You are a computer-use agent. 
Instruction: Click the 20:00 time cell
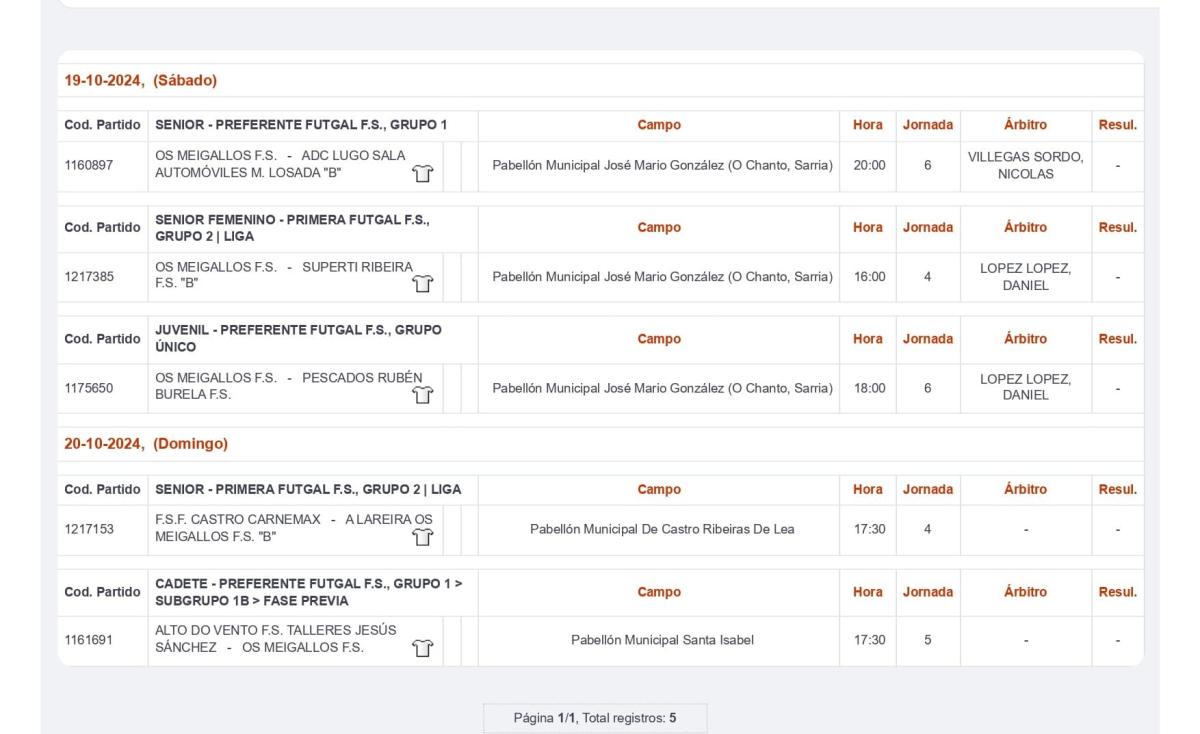pyautogui.click(x=869, y=165)
